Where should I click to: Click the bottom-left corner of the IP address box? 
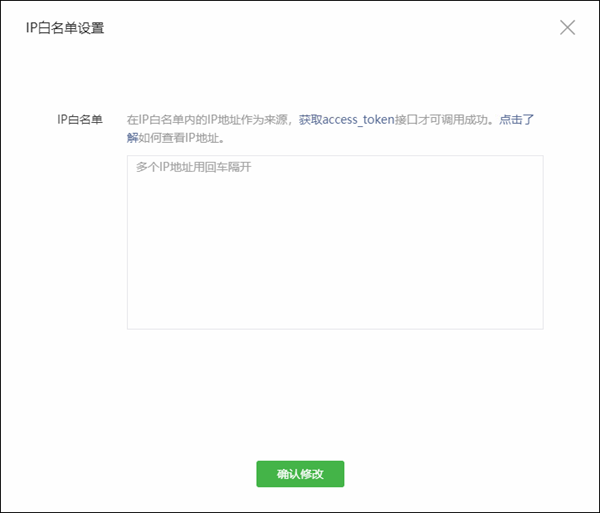(x=134, y=322)
